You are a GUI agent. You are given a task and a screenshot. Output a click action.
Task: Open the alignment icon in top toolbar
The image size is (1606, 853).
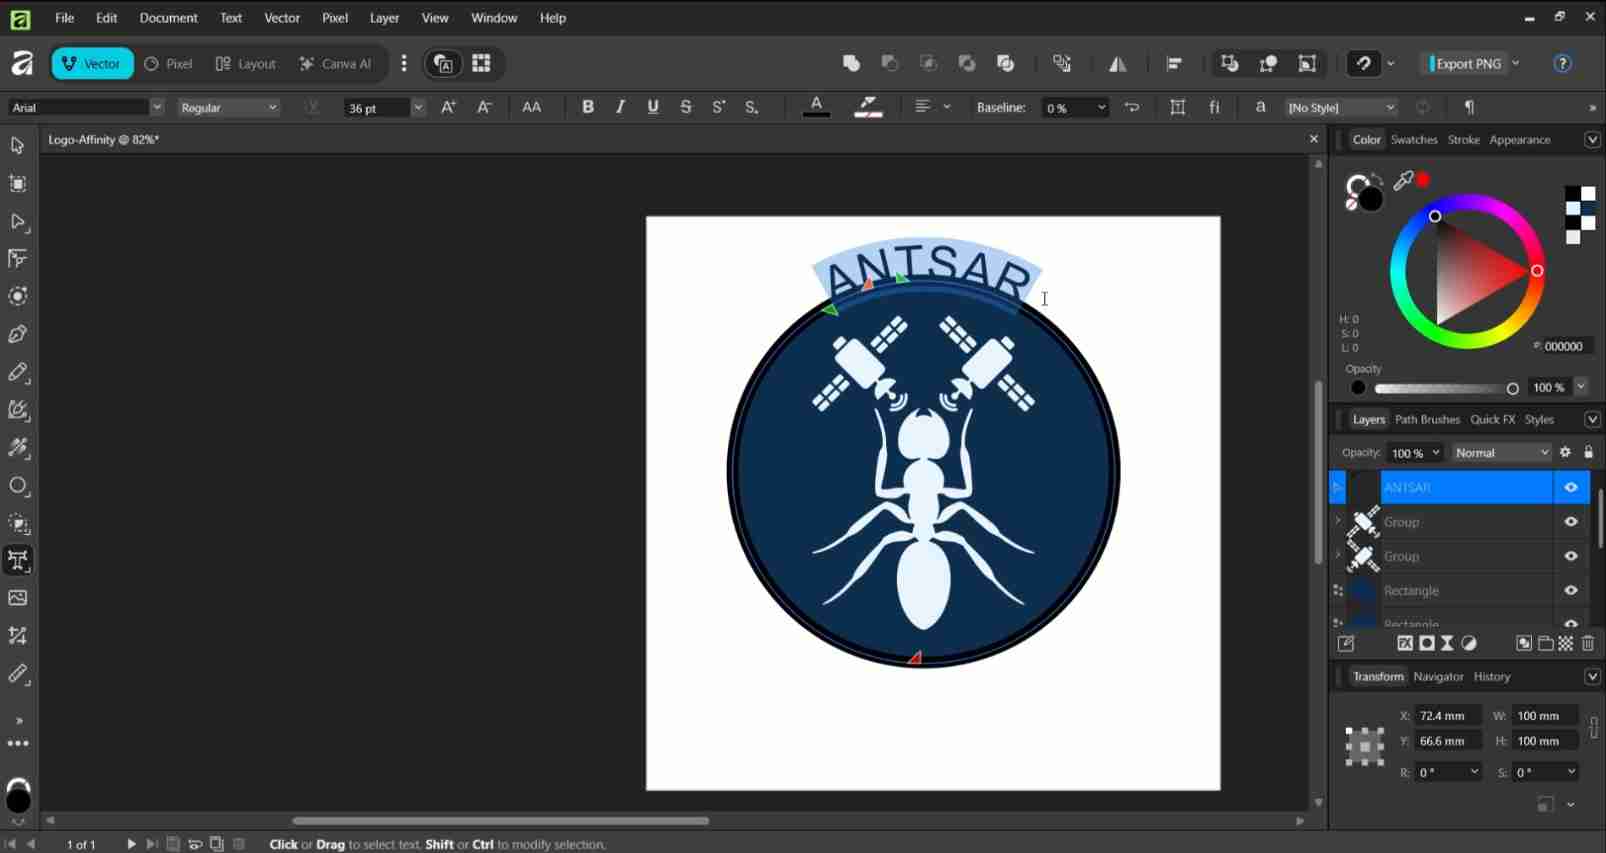1174,63
